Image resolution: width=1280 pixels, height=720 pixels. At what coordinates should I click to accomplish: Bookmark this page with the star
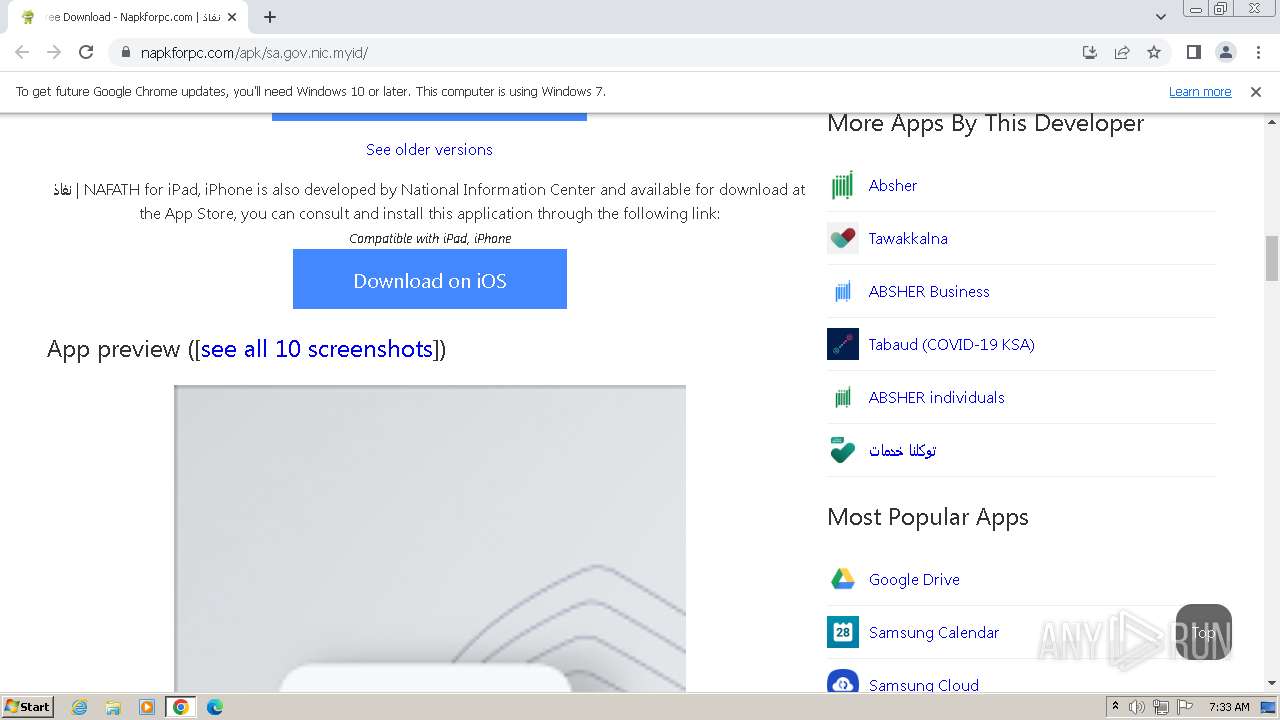click(x=1154, y=52)
